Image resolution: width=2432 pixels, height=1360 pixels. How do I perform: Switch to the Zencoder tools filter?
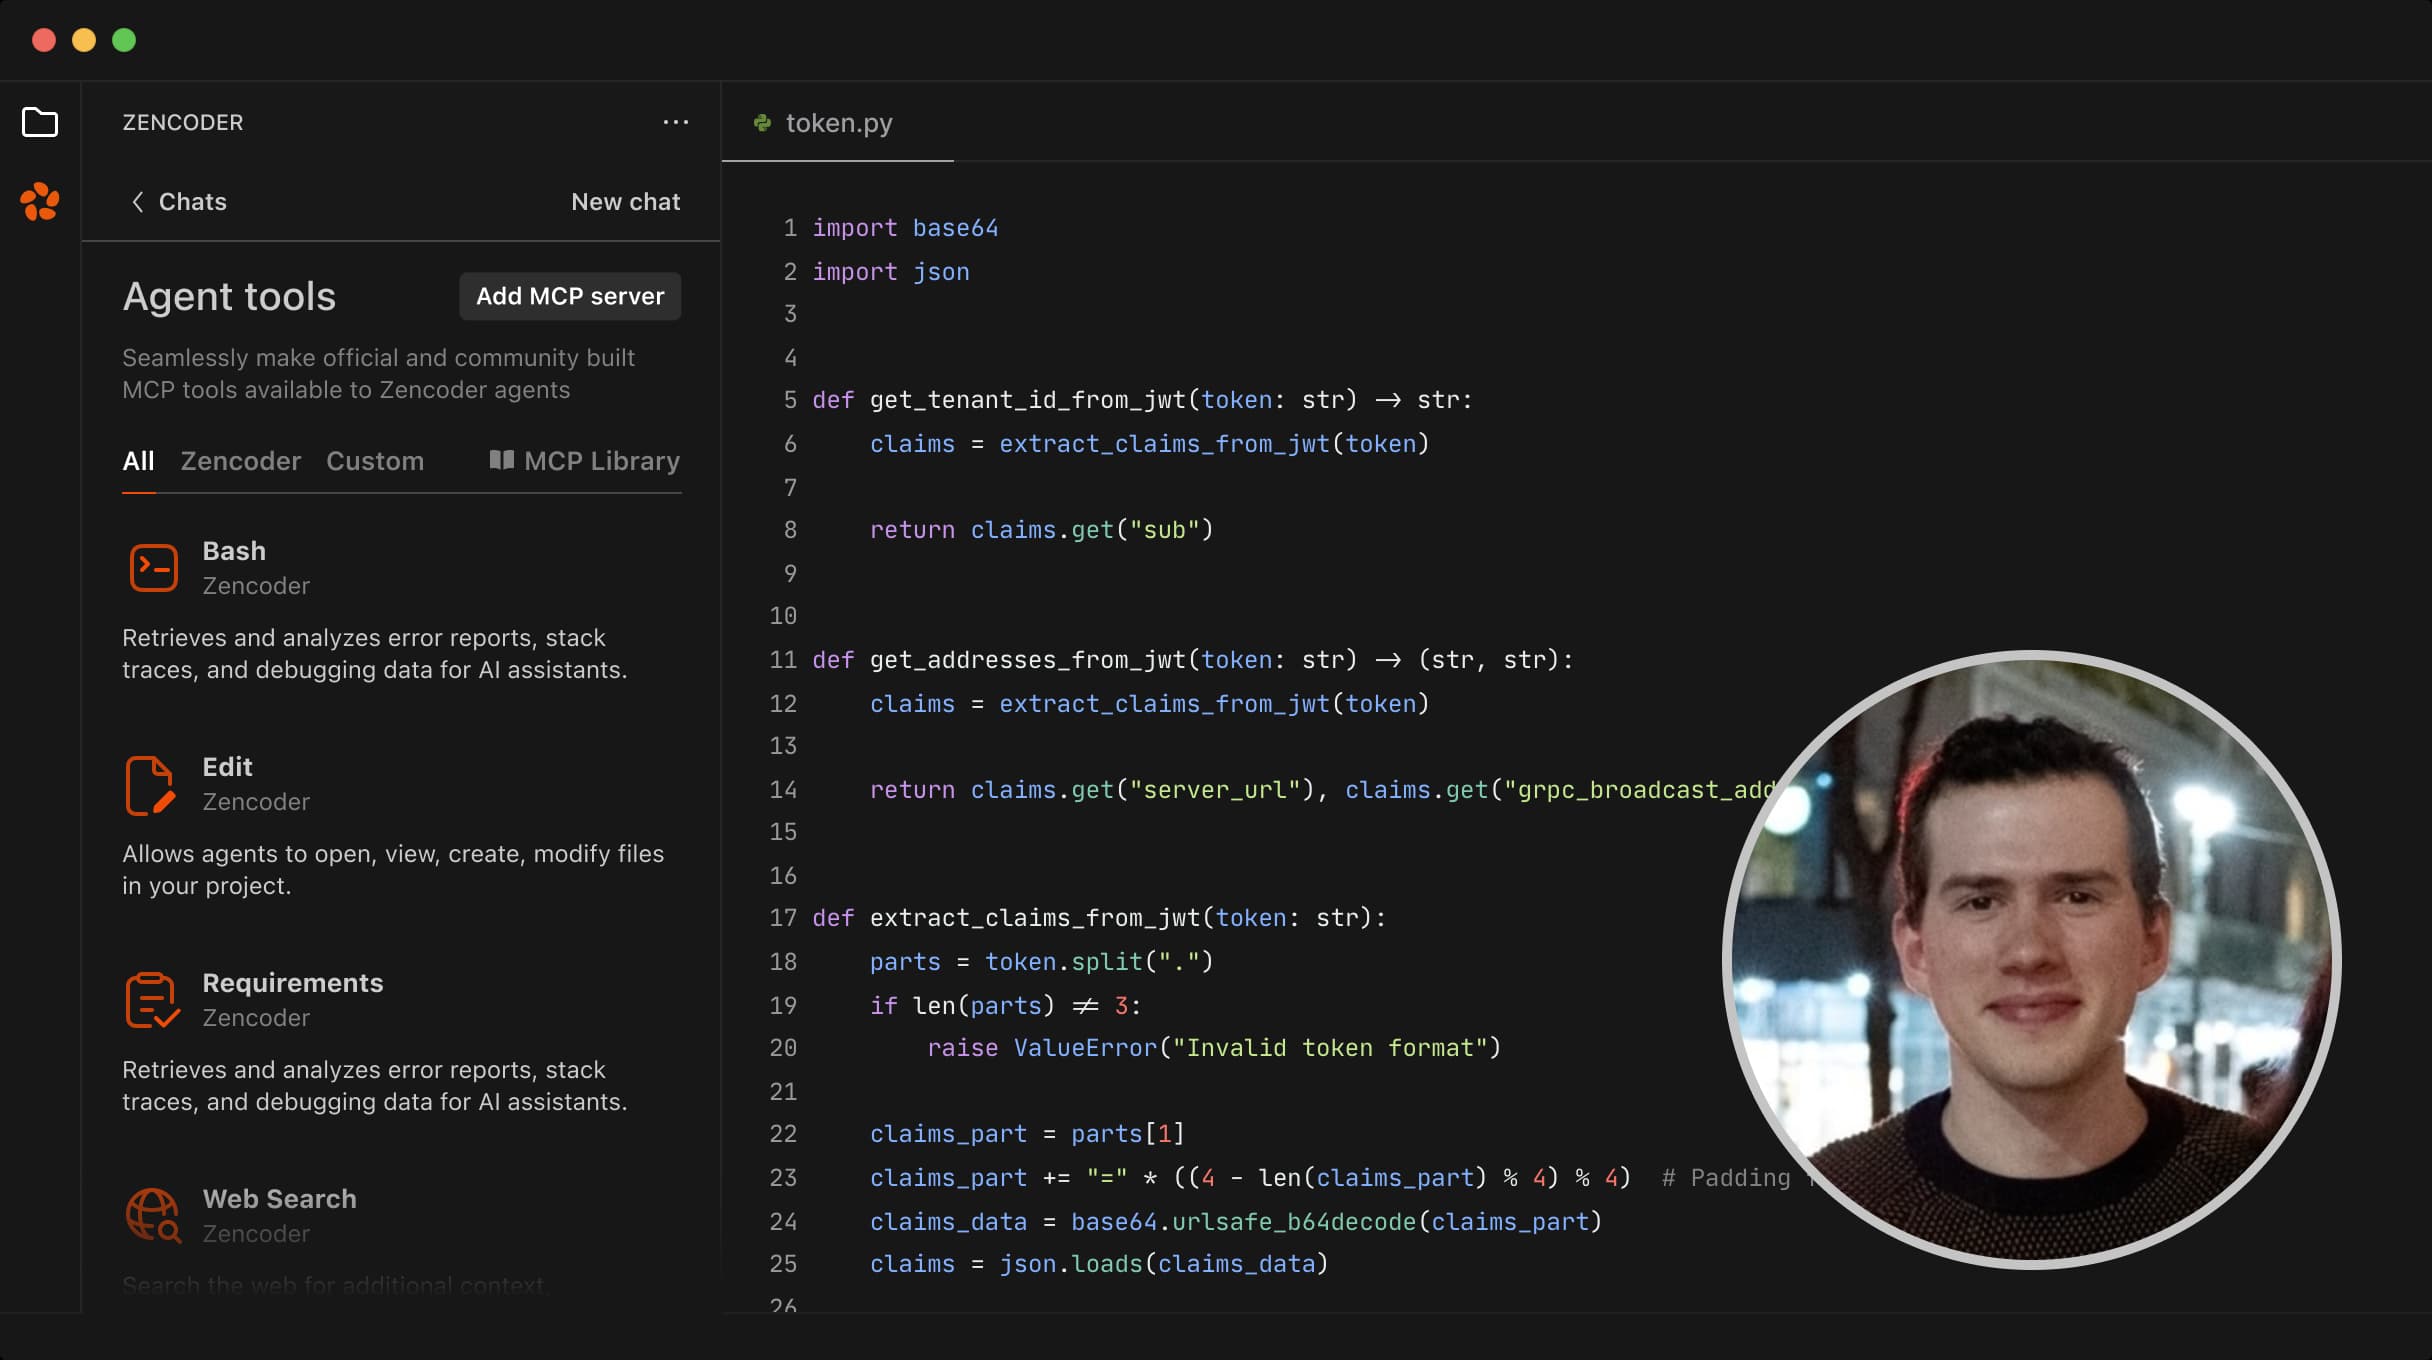(240, 461)
